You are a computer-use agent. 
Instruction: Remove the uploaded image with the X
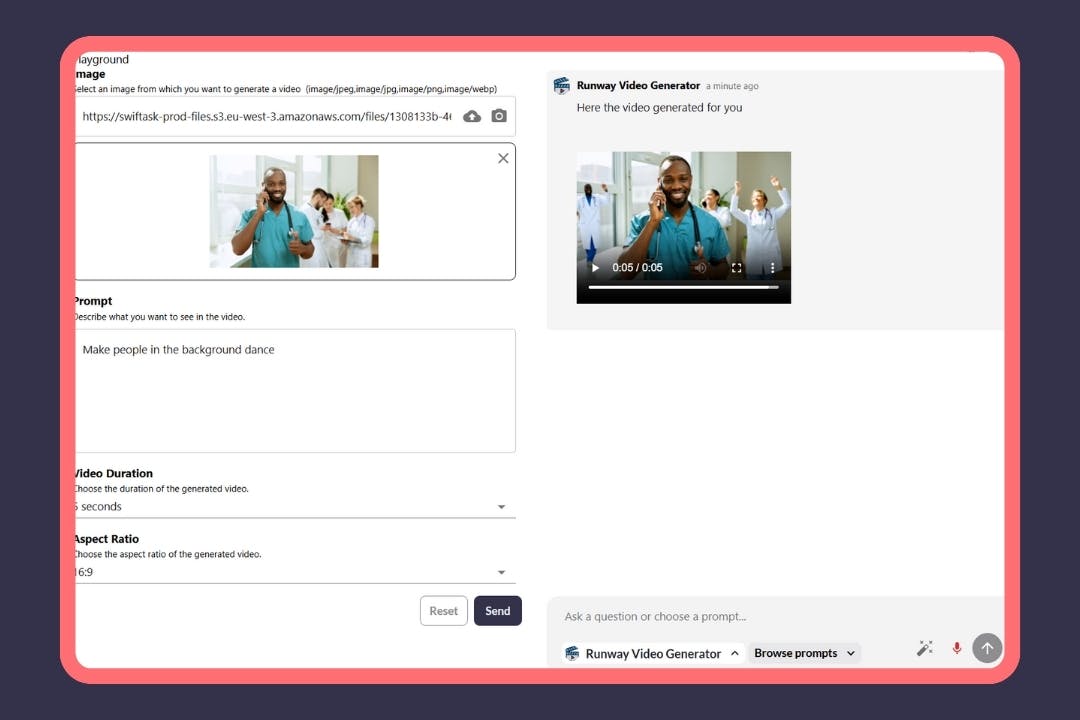tap(503, 158)
